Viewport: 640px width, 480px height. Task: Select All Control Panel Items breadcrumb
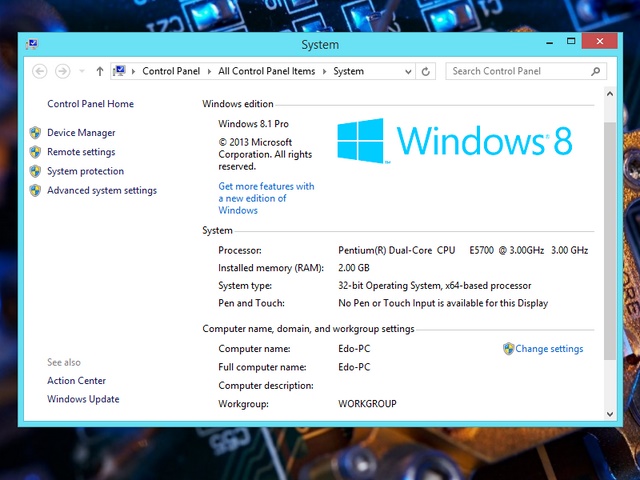267,71
